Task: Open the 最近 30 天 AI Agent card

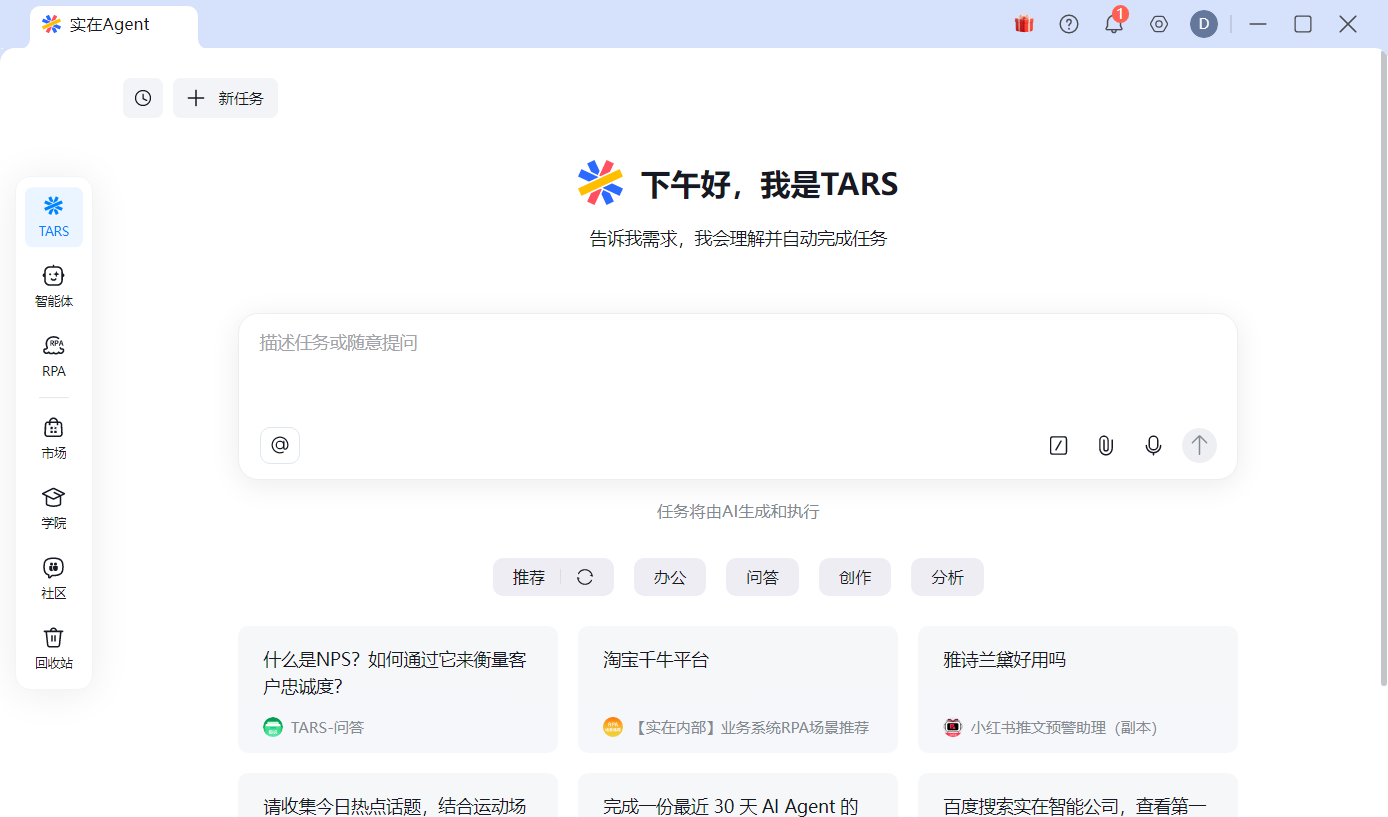Action: 738,796
